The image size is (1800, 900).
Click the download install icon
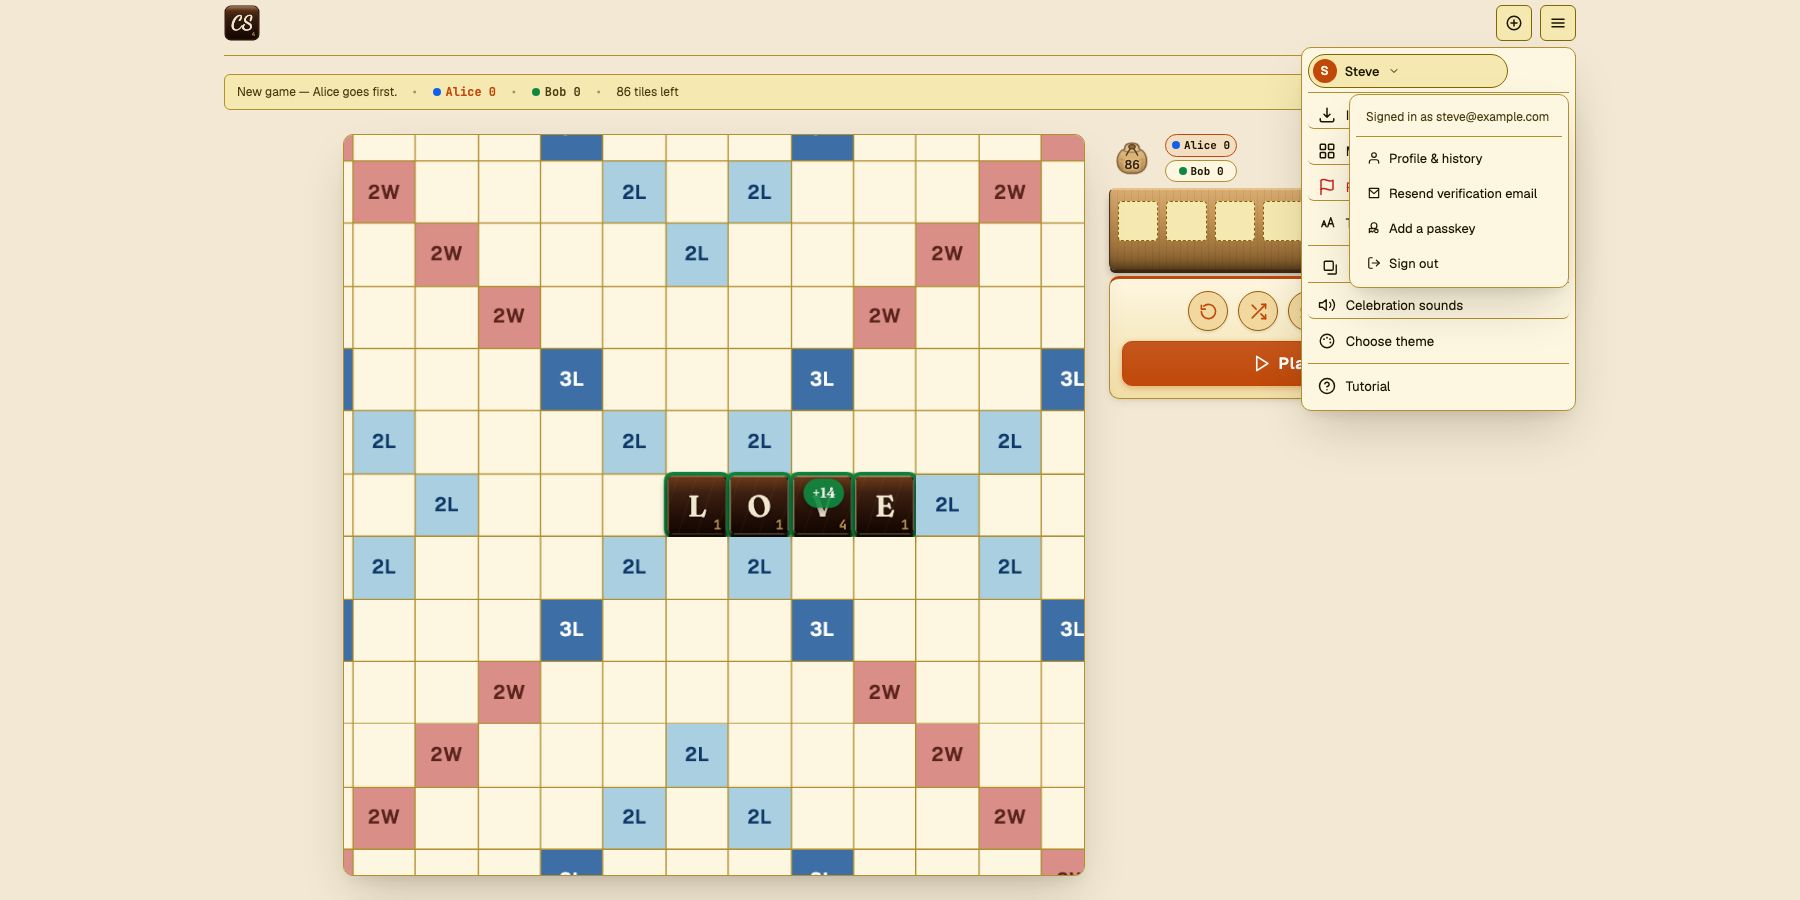click(x=1327, y=115)
